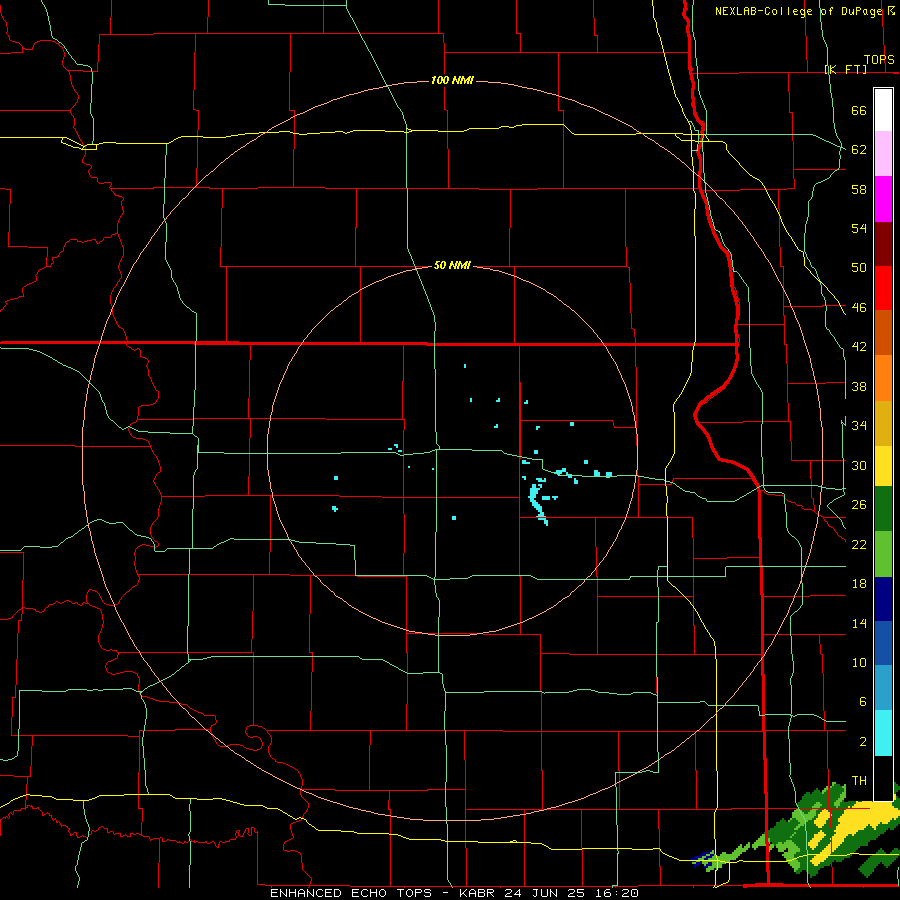The height and width of the screenshot is (900, 900).
Task: Select the light pink legend swatch
Action: coord(883,154)
